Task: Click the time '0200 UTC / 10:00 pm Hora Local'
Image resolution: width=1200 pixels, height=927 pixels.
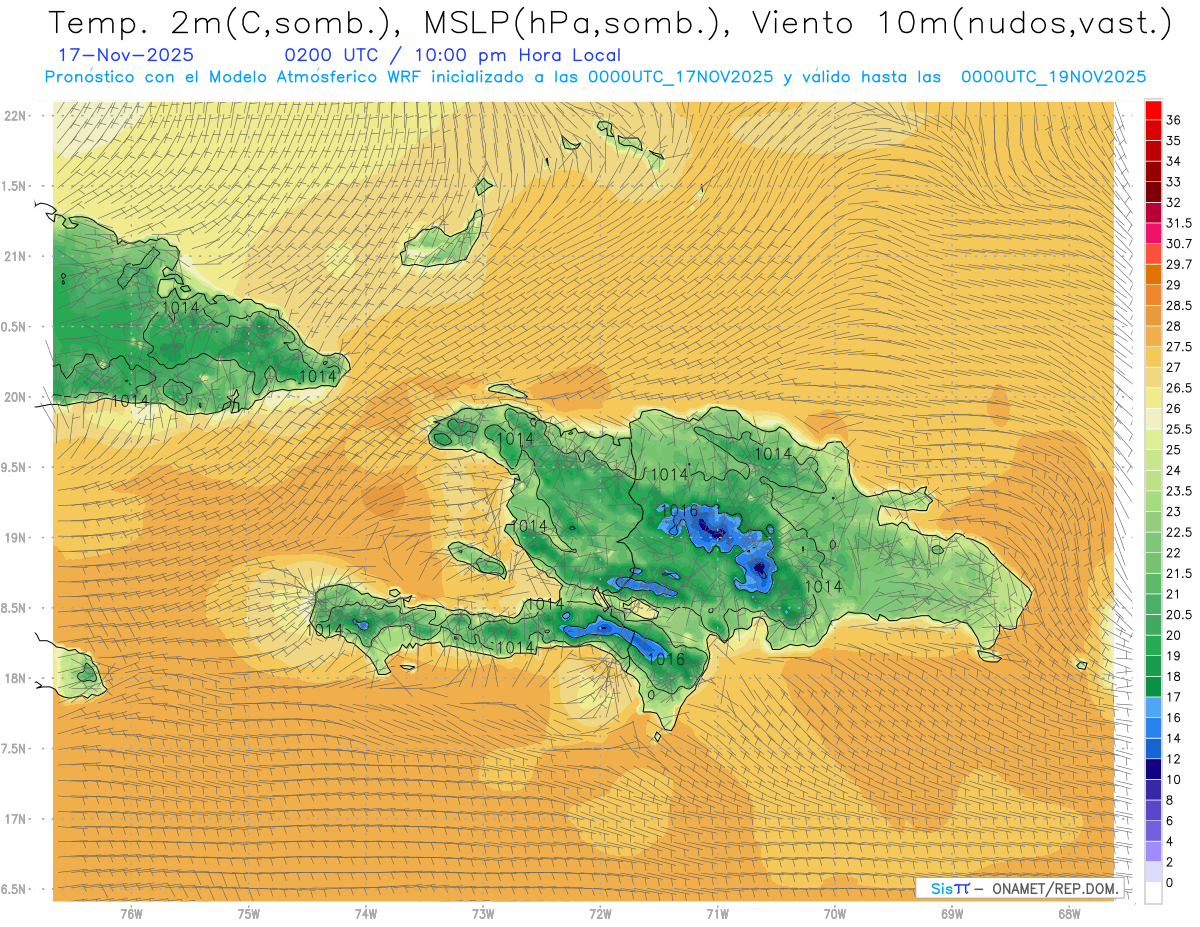Action: pos(452,56)
